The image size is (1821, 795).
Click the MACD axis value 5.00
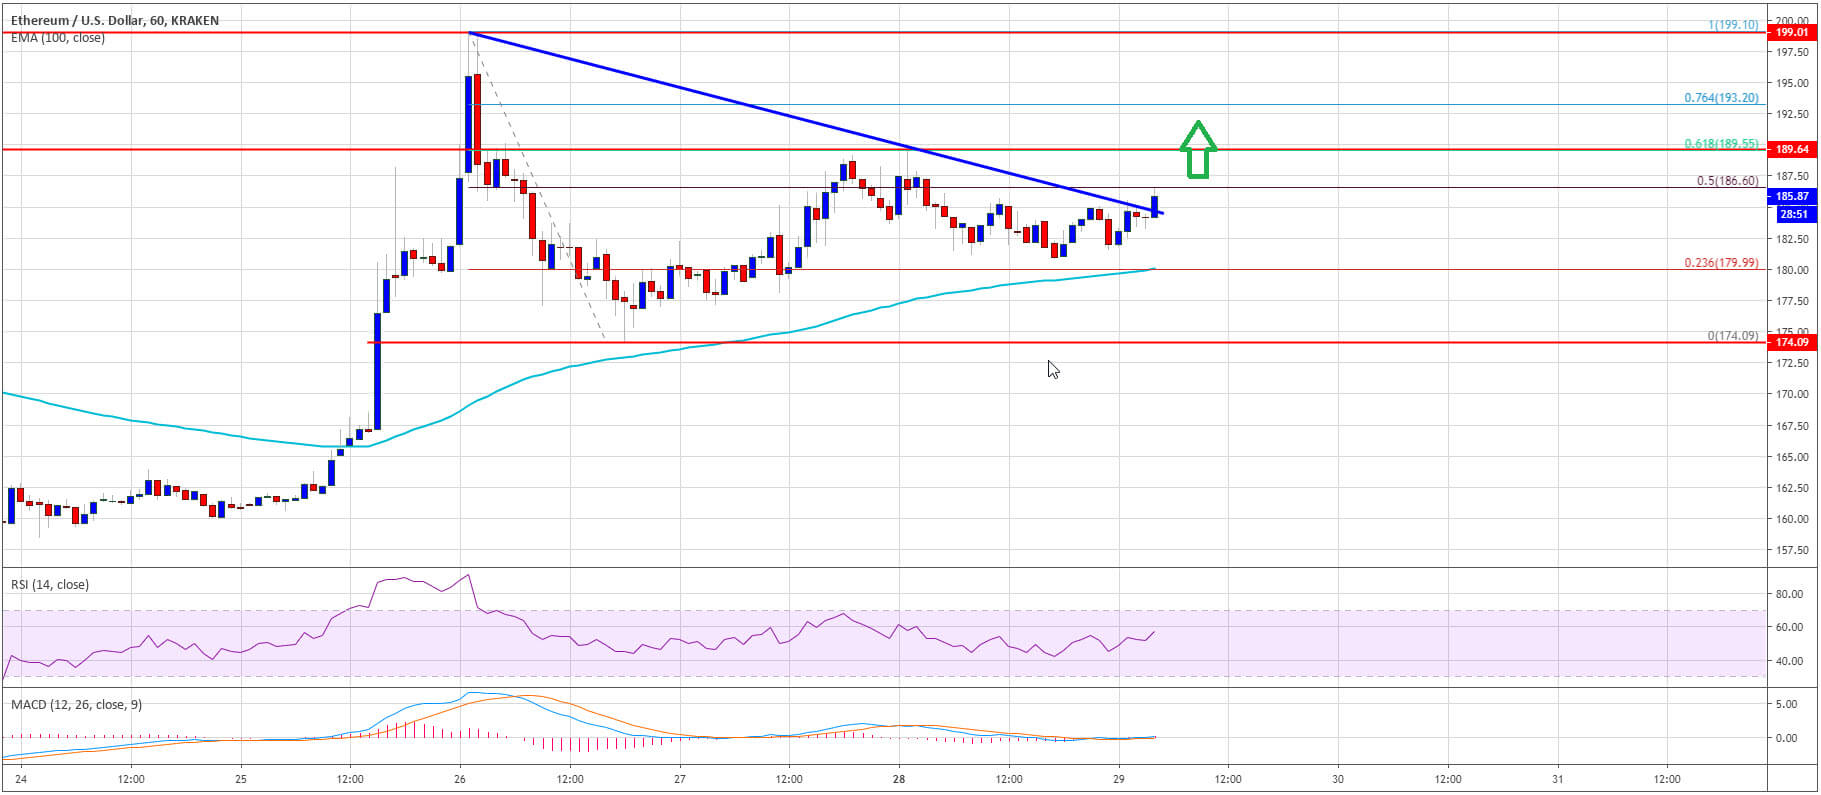pos(1786,704)
